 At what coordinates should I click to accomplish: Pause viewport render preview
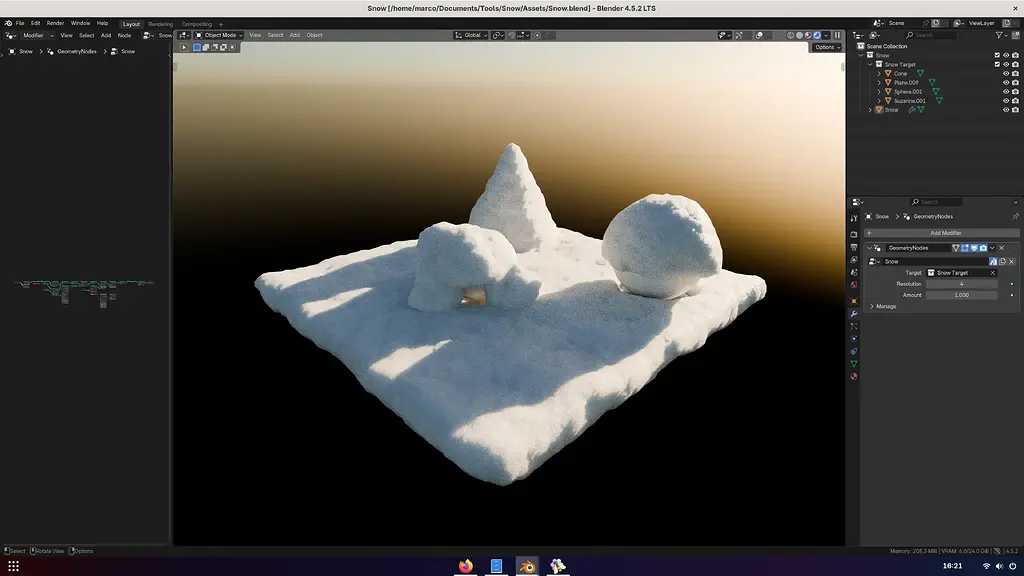[x=837, y=35]
